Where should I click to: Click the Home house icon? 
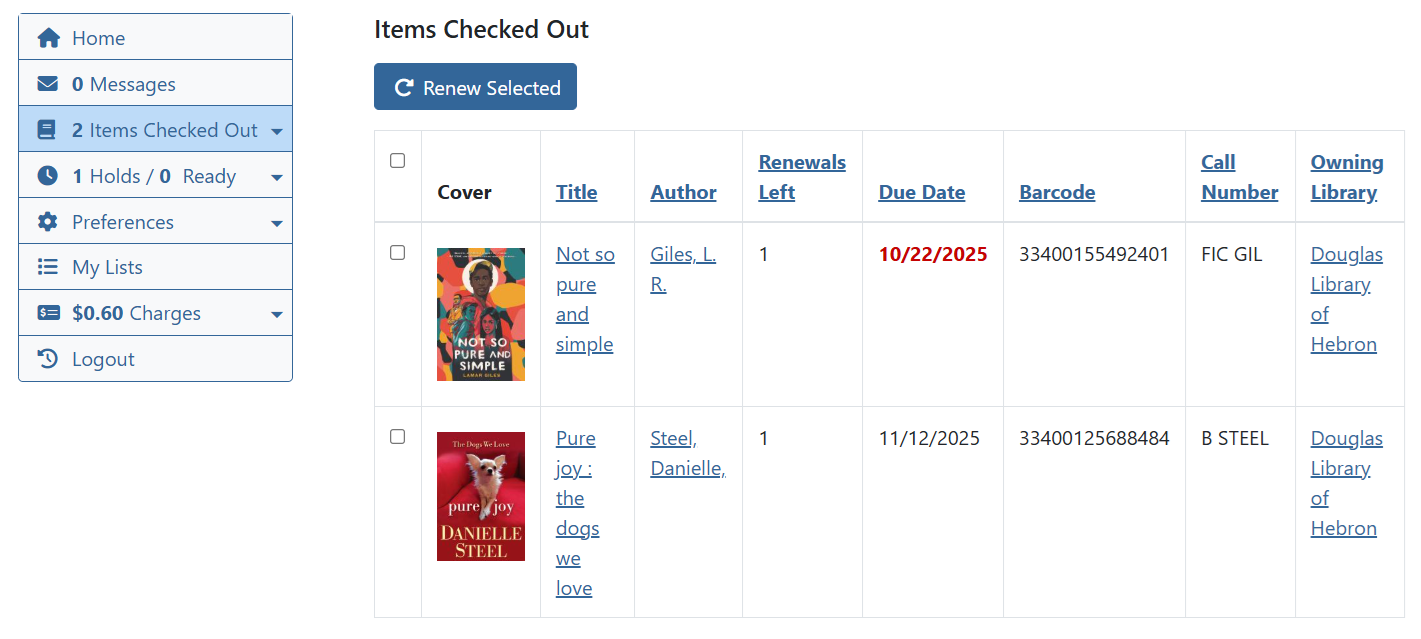tap(48, 38)
